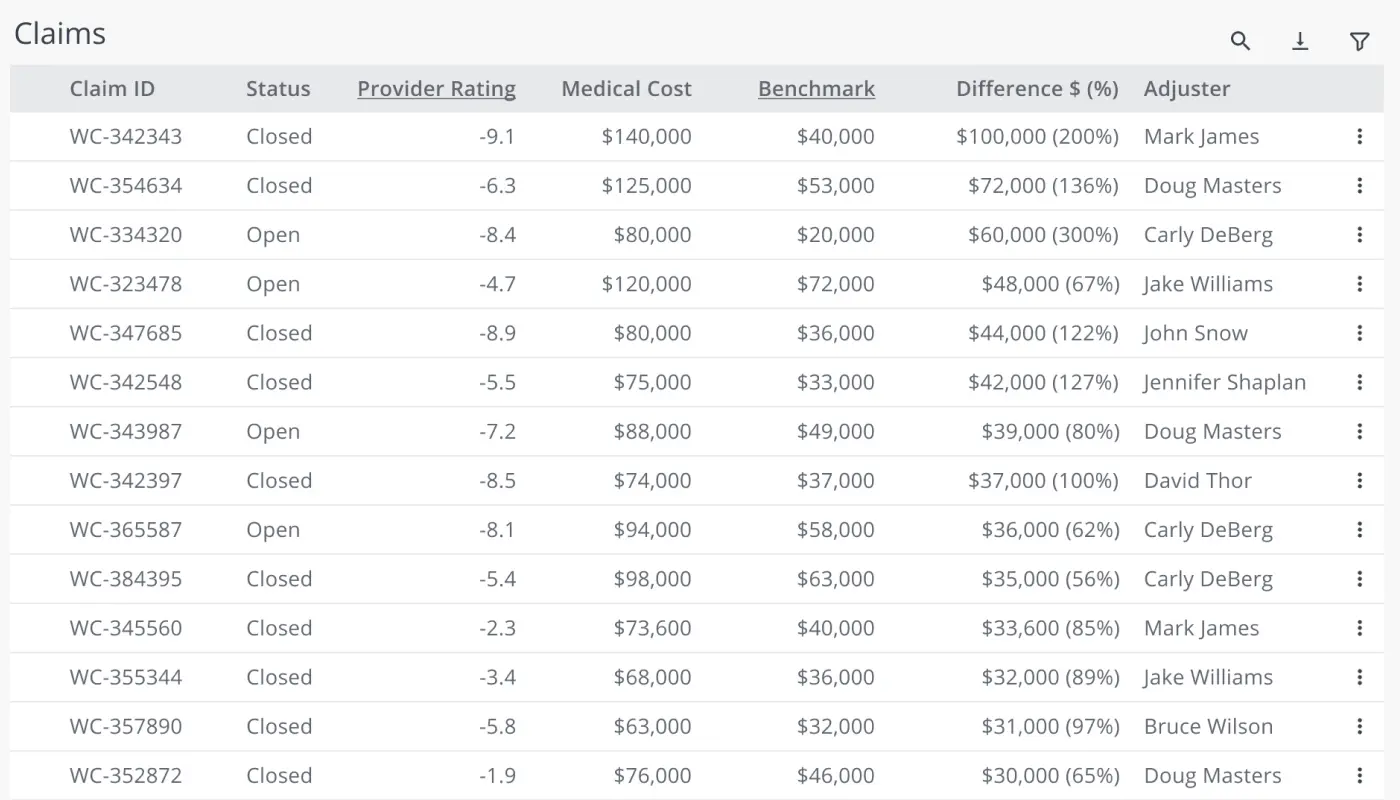1400x800 pixels.
Task: Click the Benchmark column header
Action: pyautogui.click(x=816, y=89)
